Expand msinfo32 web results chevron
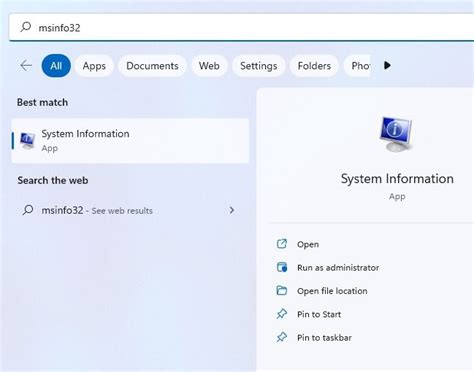Image resolution: width=474 pixels, height=372 pixels. click(x=232, y=210)
